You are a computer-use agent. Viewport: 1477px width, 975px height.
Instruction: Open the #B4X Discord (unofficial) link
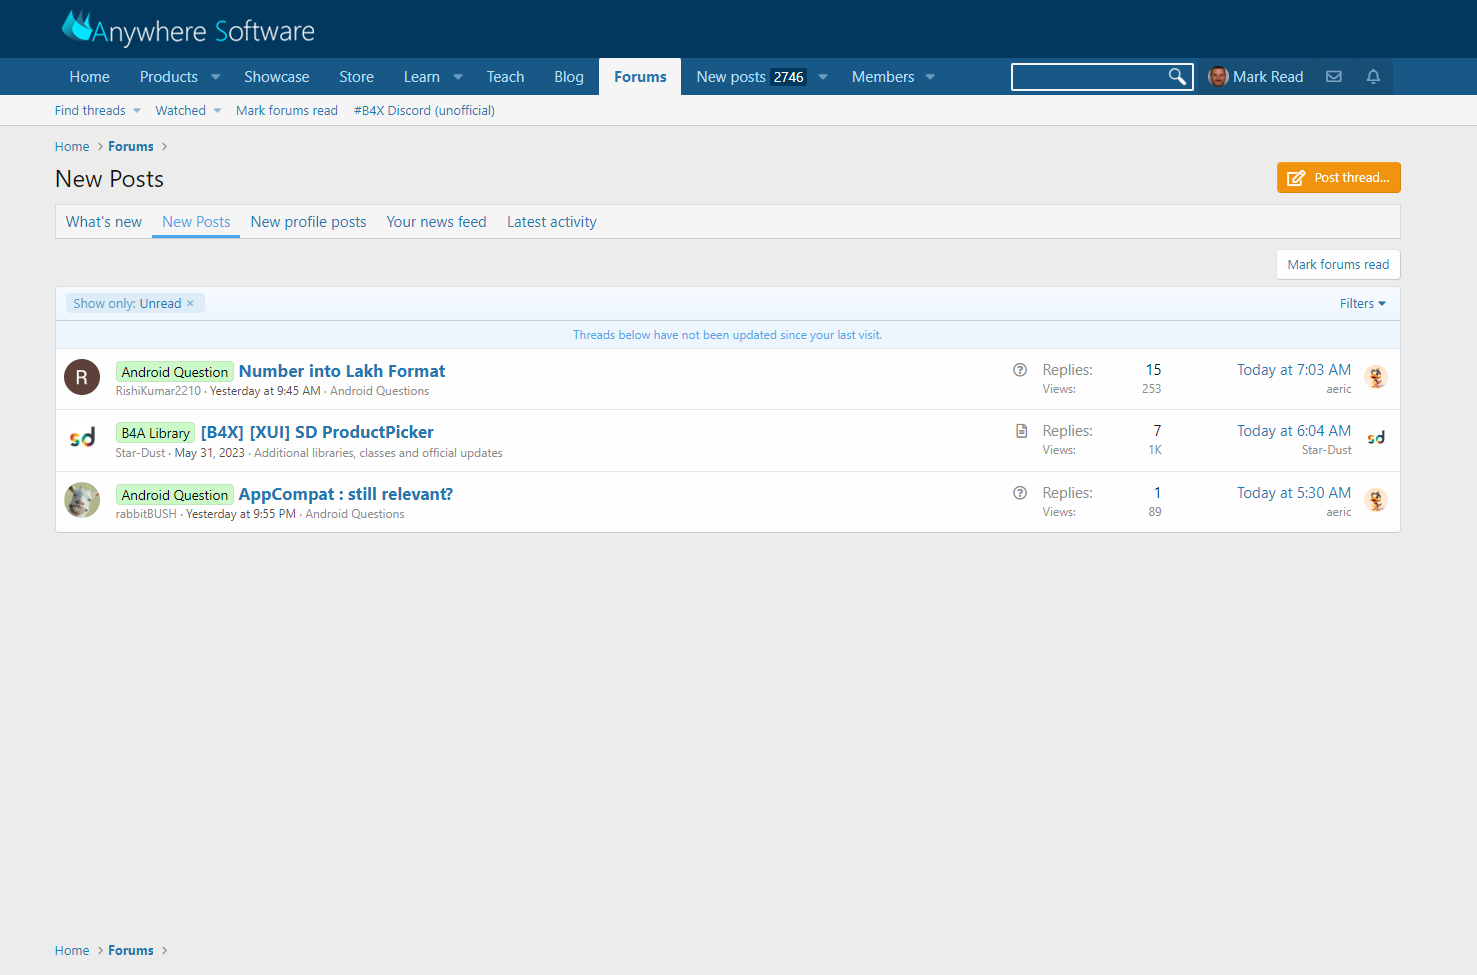[x=424, y=111]
